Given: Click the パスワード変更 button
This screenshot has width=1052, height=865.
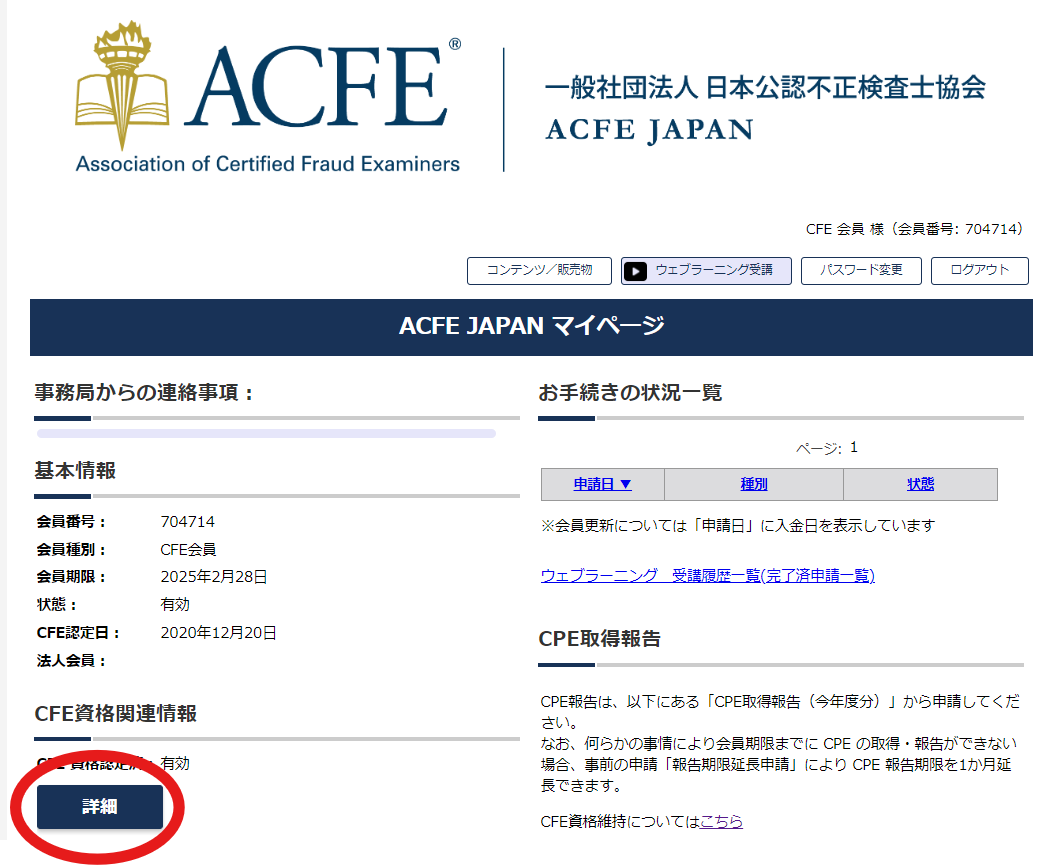Looking at the screenshot, I should (x=861, y=270).
